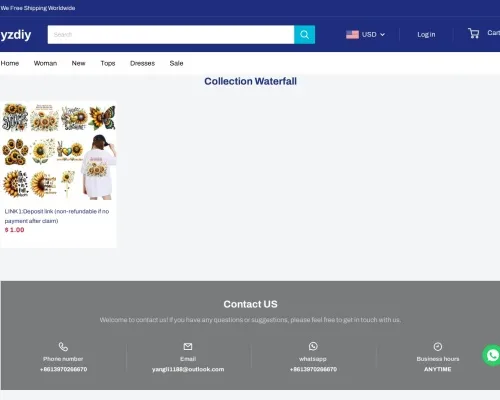Open the Home menu item

coord(10,63)
